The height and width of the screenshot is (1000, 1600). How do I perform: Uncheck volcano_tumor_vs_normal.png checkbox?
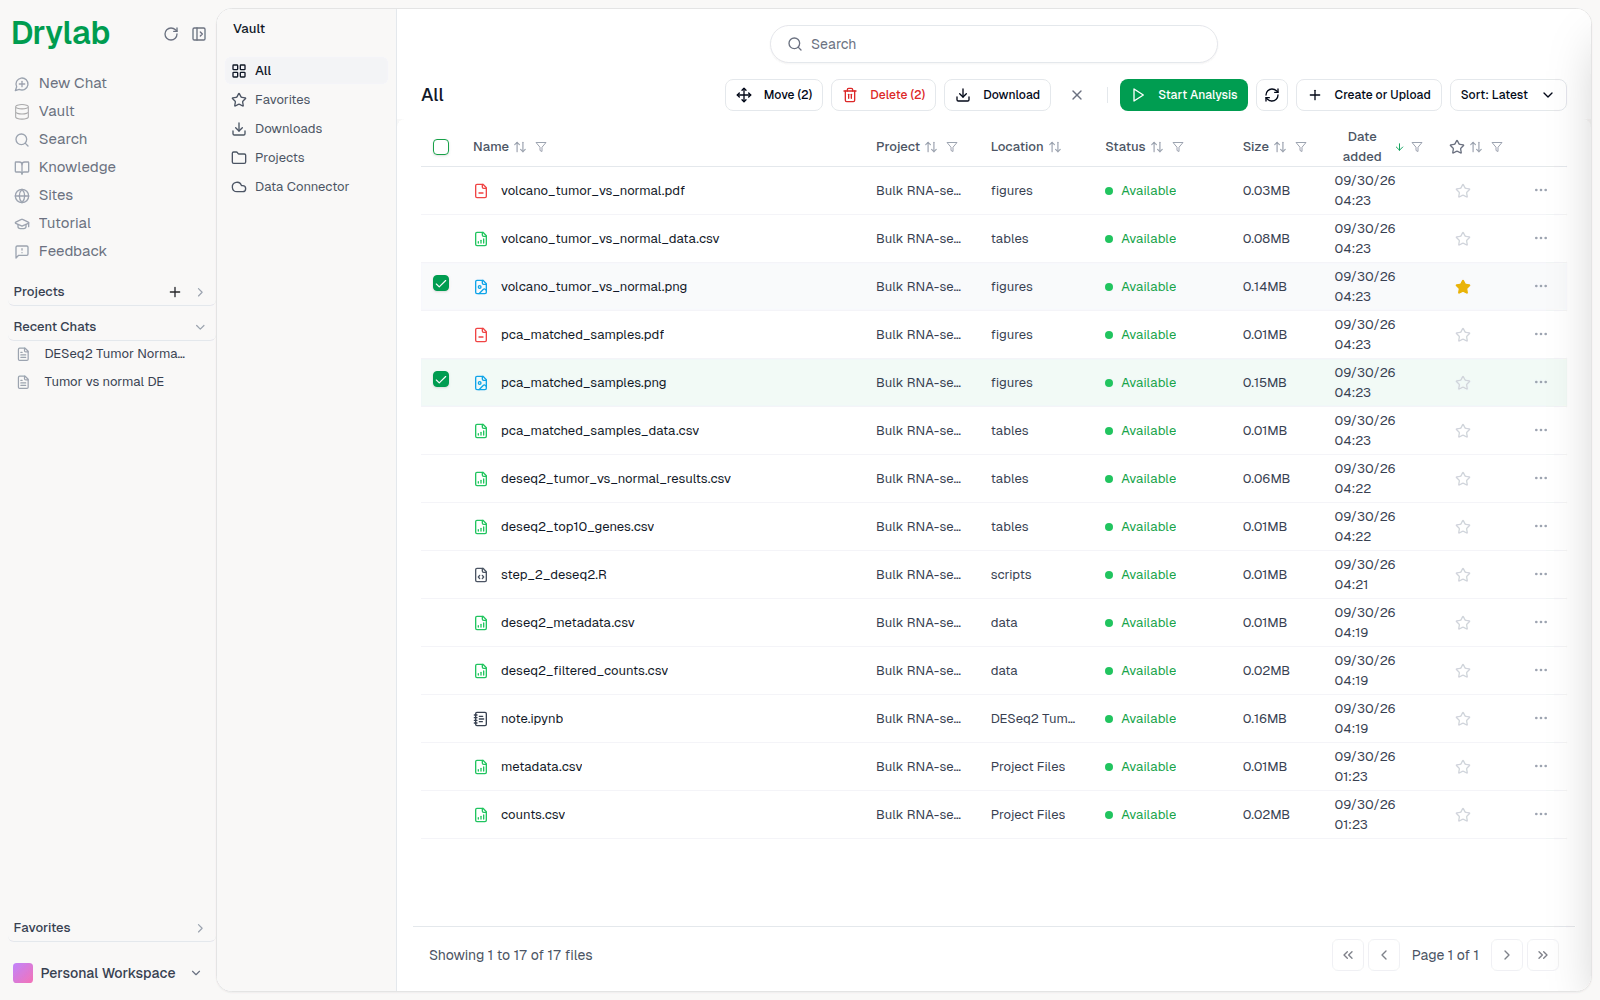tap(441, 283)
